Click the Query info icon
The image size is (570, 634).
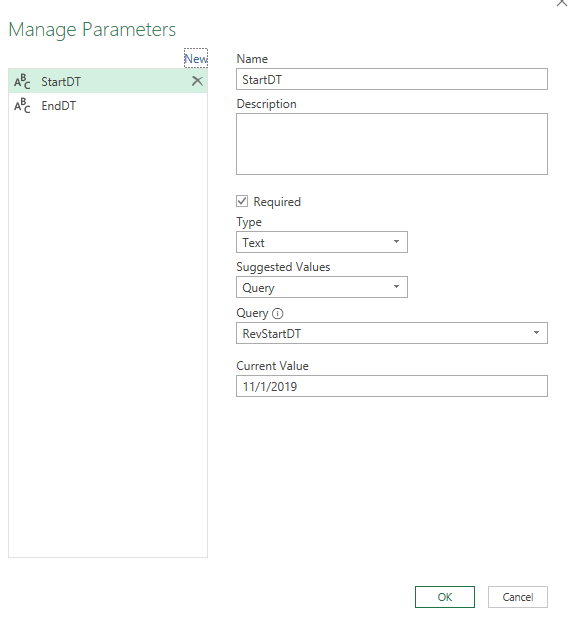coord(278,313)
